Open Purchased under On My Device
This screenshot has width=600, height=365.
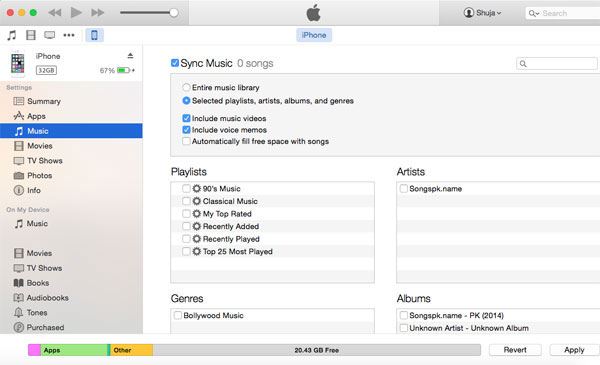pyautogui.click(x=71, y=328)
